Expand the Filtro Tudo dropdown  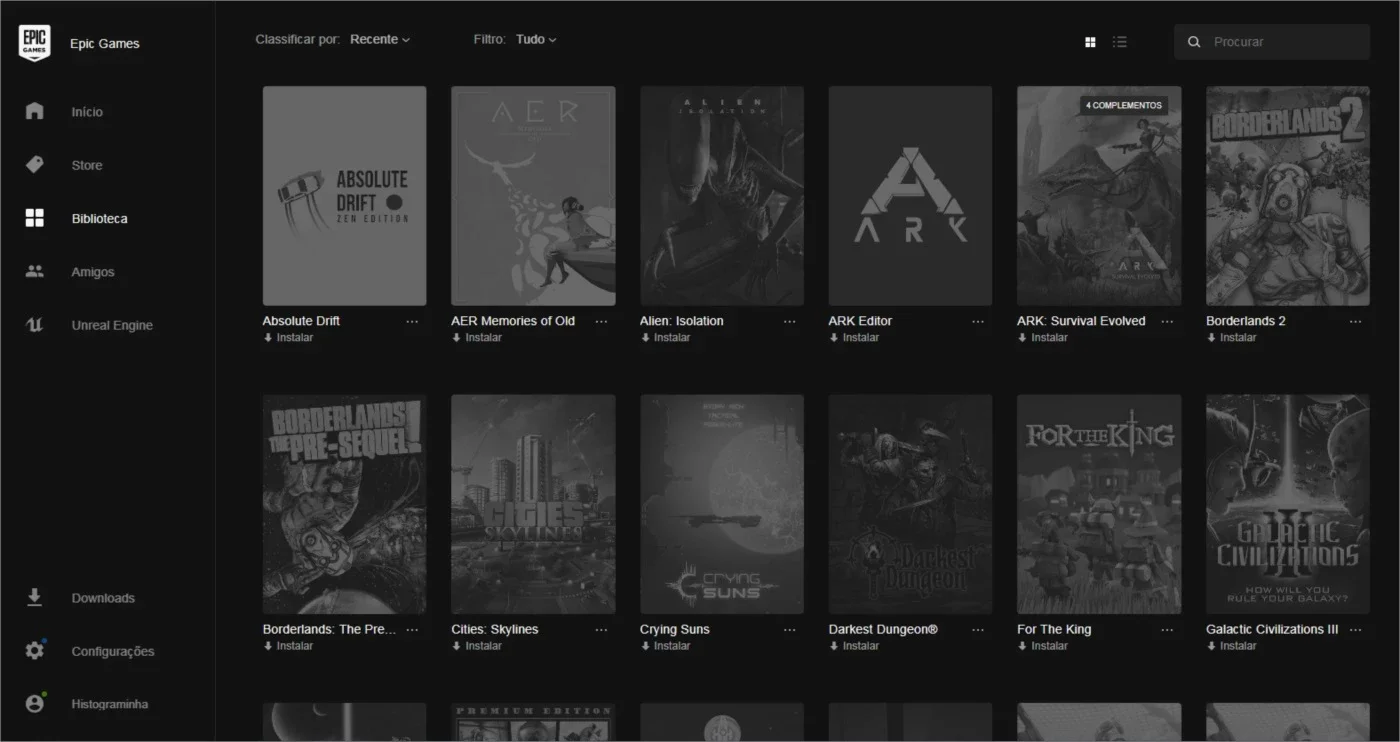click(x=536, y=39)
